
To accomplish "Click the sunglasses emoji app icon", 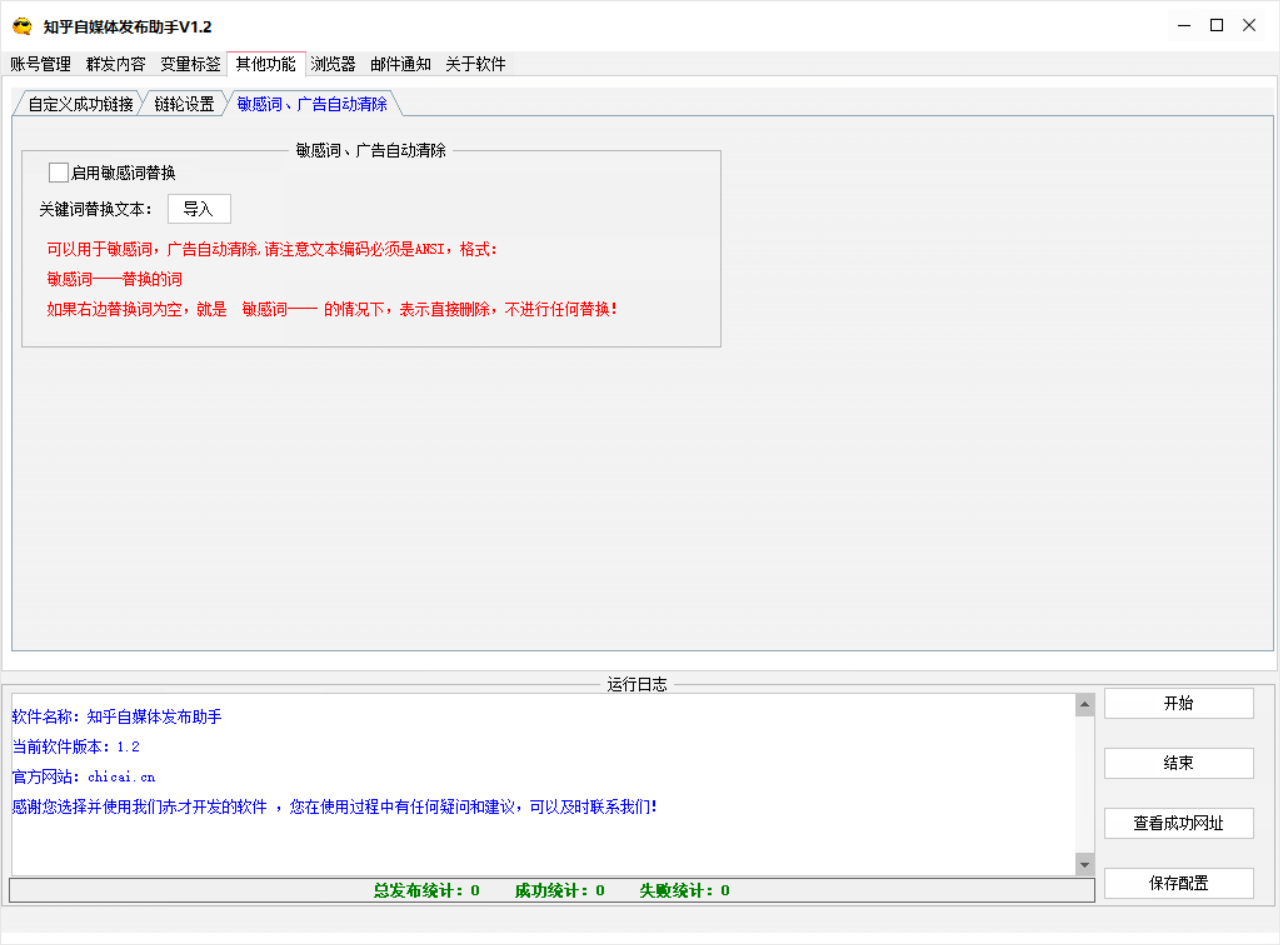I will click(x=22, y=26).
